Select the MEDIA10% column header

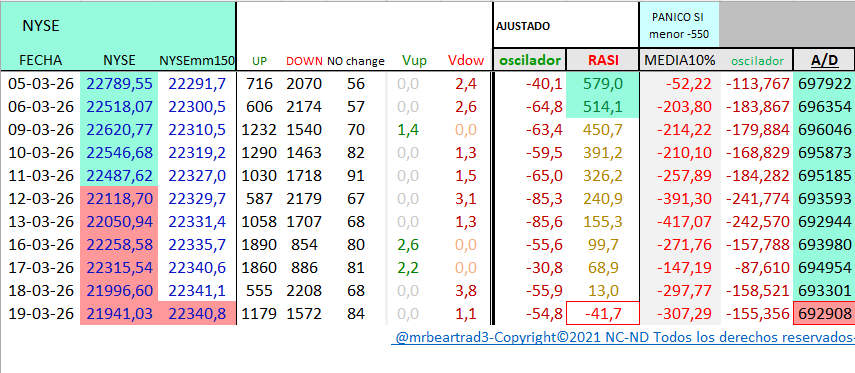click(679, 61)
